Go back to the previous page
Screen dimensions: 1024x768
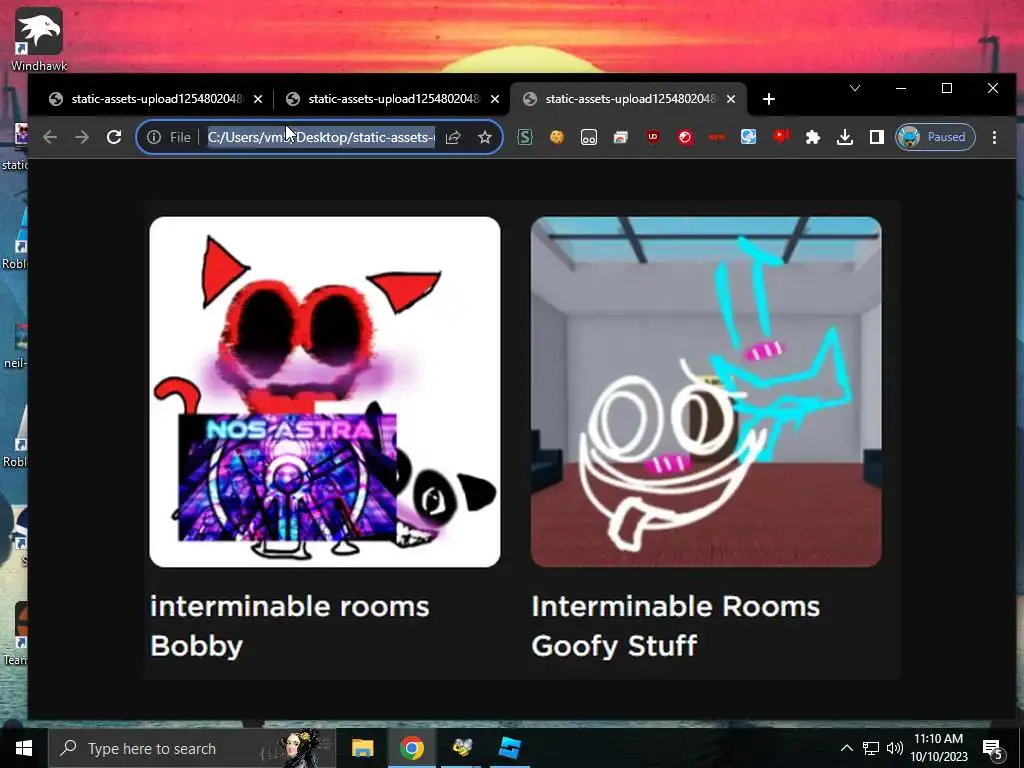point(50,137)
